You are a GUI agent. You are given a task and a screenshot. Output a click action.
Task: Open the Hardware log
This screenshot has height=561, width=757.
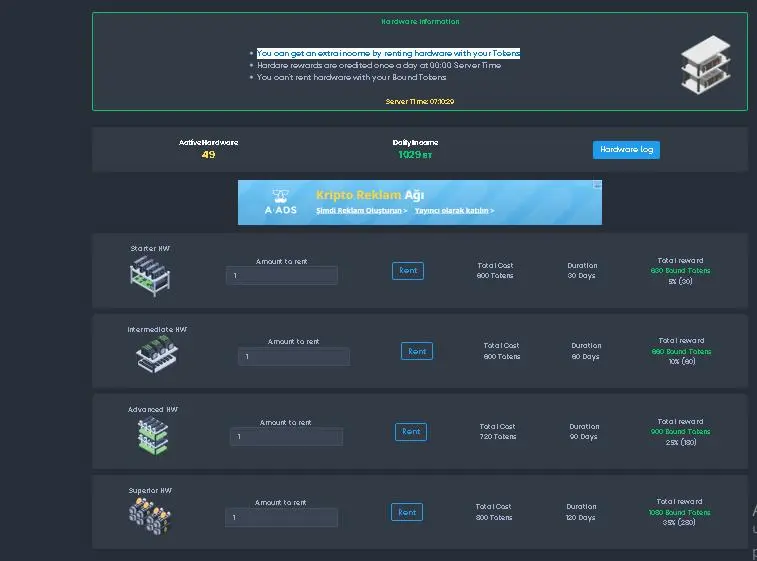click(x=626, y=150)
